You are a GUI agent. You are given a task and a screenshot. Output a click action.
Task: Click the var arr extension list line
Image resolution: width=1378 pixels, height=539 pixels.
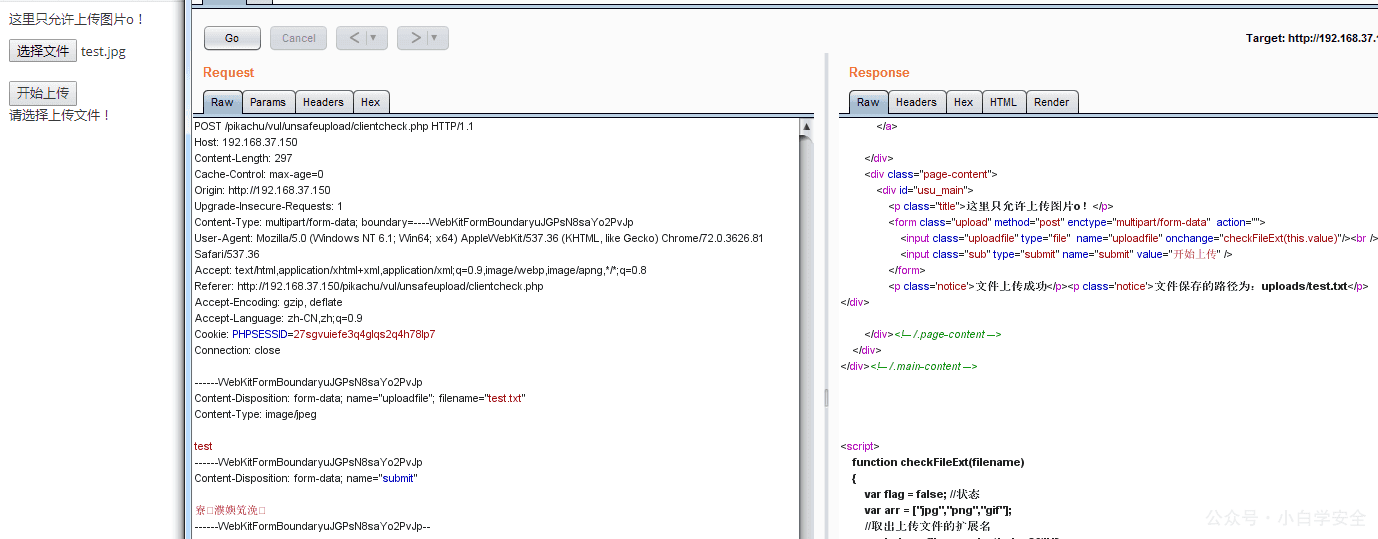coord(938,510)
